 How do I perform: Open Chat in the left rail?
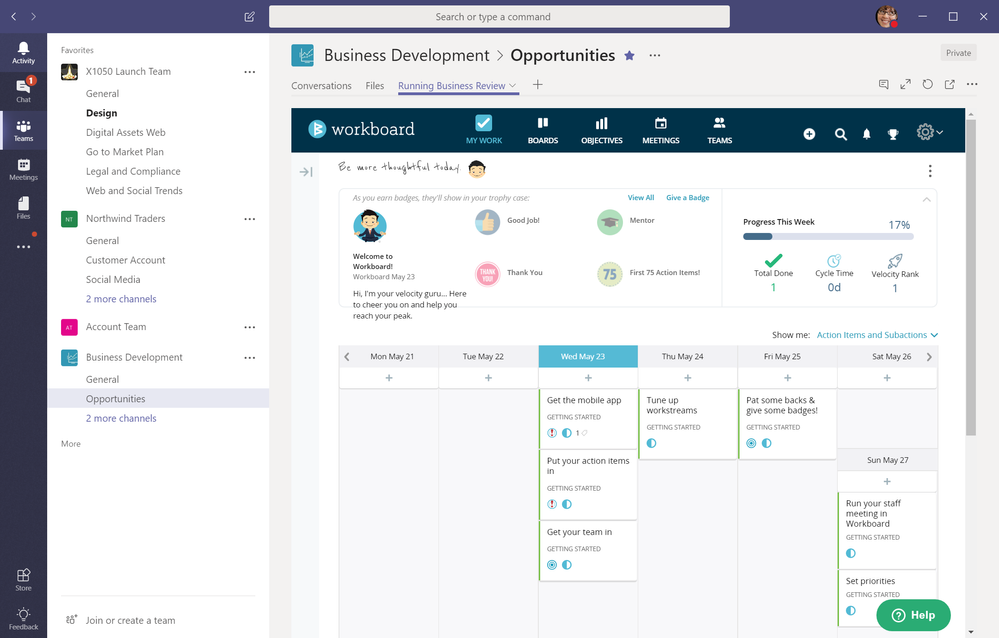pos(23,91)
